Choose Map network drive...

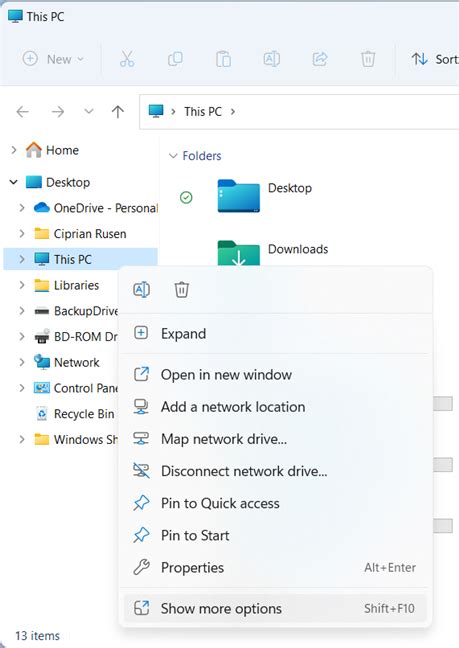[x=275, y=439]
